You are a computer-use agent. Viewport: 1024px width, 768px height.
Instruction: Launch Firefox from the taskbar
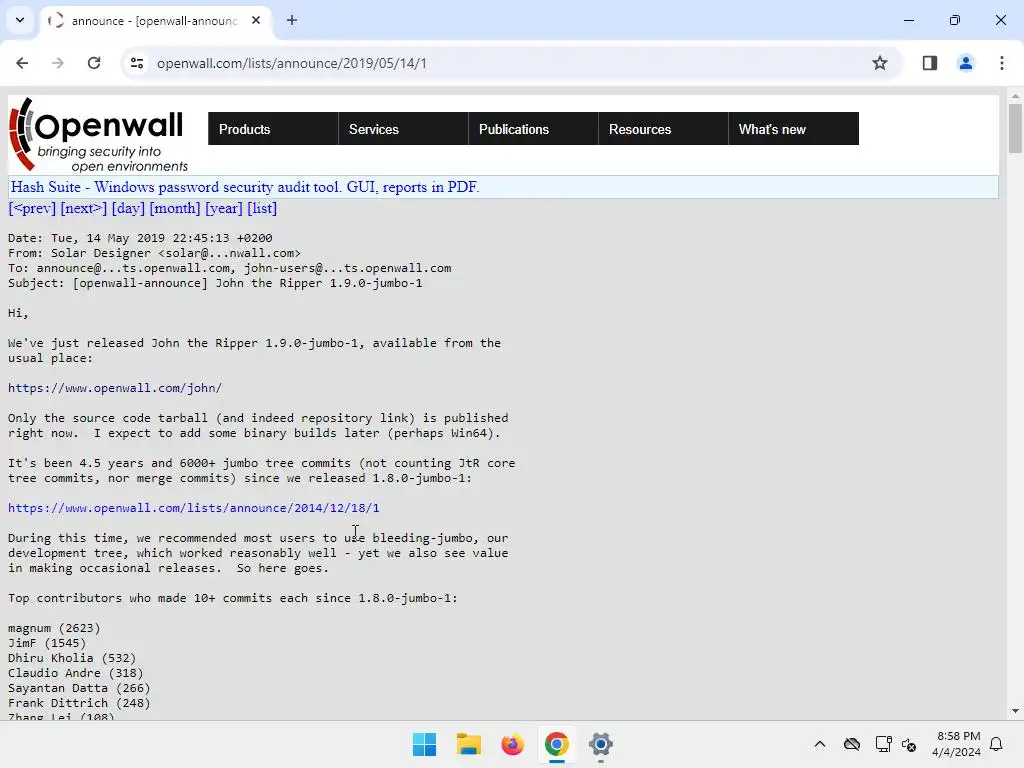pos(513,744)
